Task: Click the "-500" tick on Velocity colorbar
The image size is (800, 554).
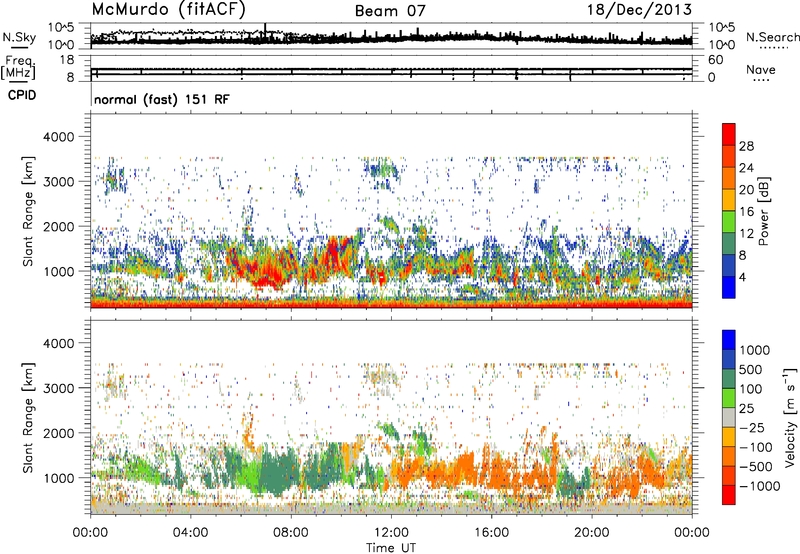Action: tap(755, 467)
